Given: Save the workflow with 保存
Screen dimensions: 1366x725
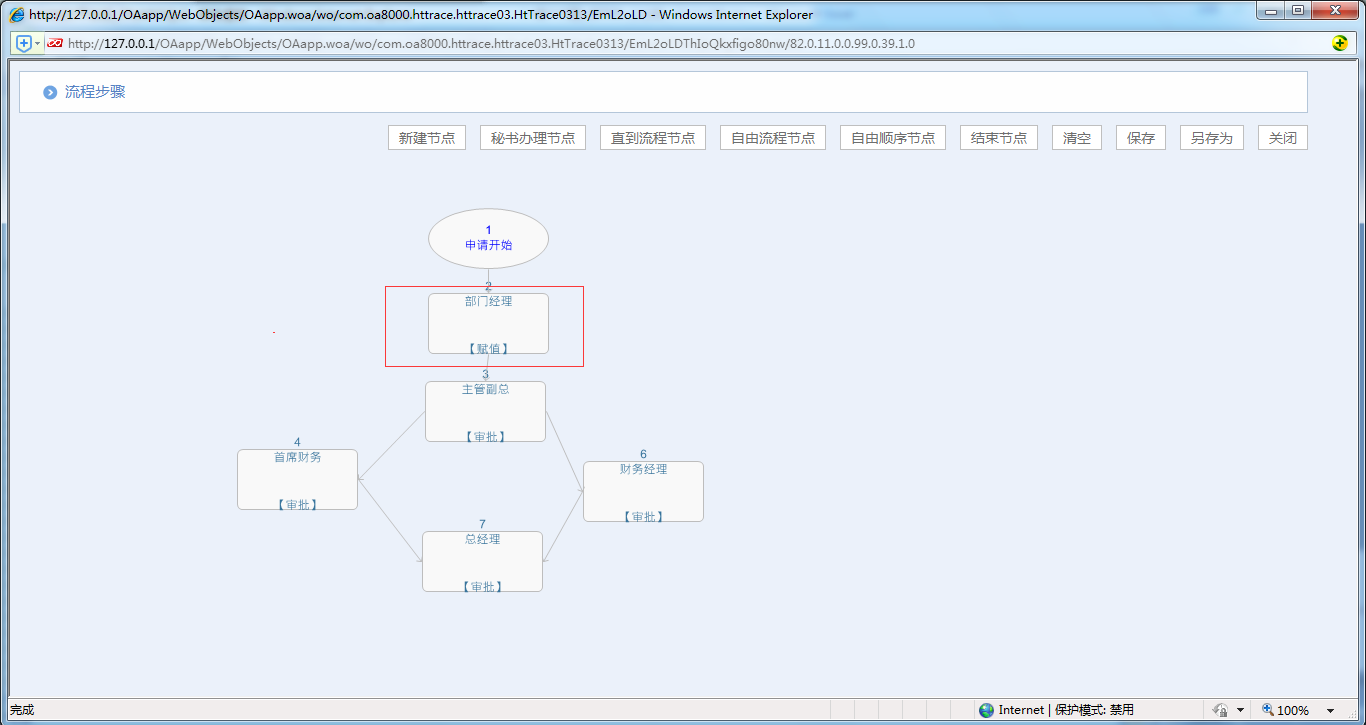Looking at the screenshot, I should point(1141,138).
